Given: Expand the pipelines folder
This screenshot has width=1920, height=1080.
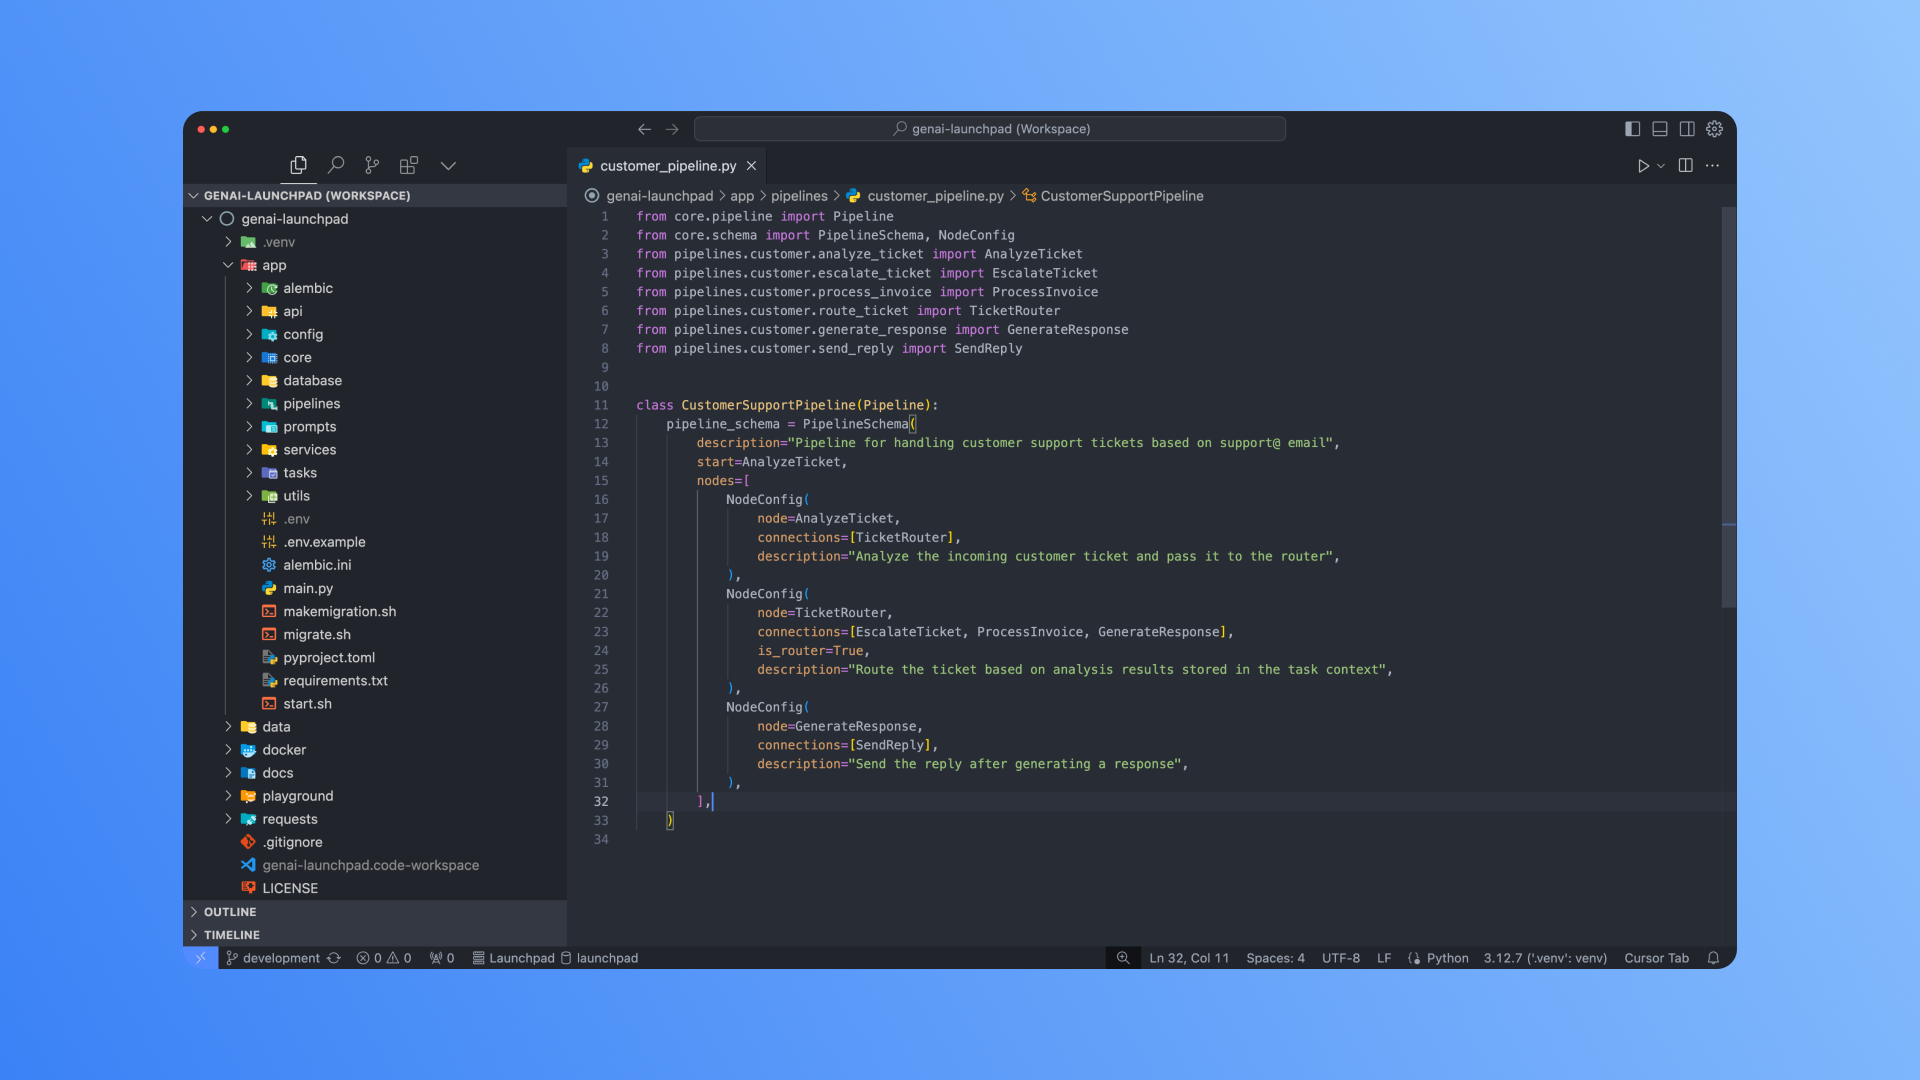Looking at the screenshot, I should pos(311,404).
